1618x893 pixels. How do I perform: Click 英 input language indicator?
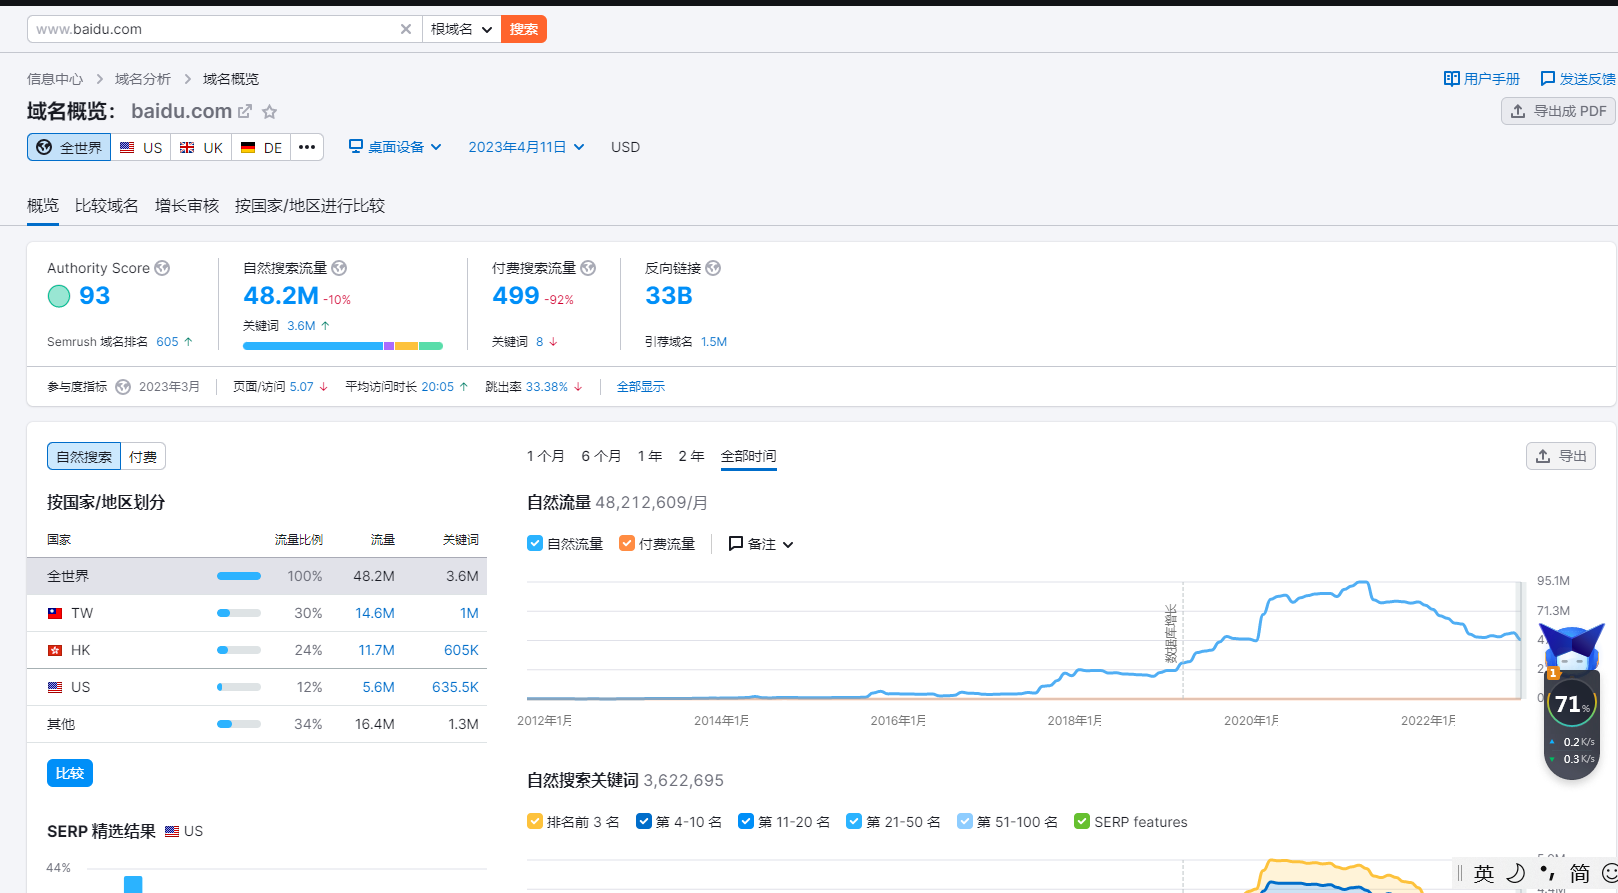point(1484,874)
